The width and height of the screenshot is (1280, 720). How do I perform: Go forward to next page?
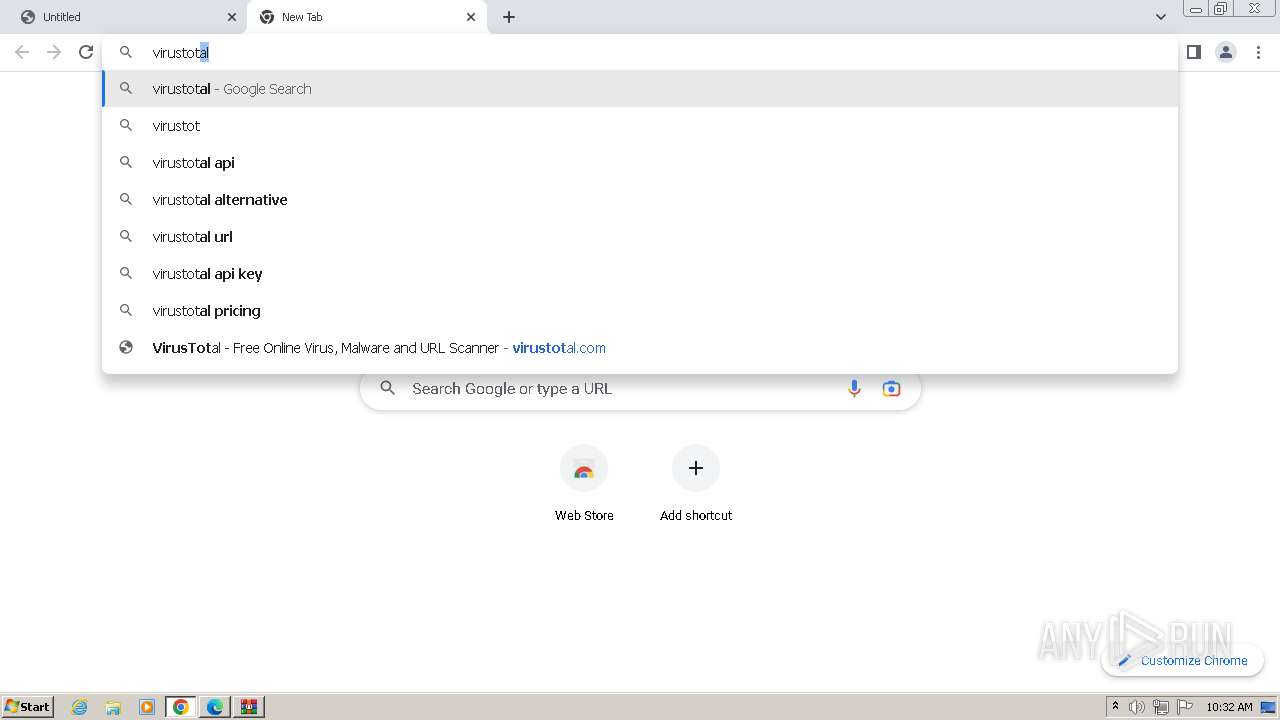point(54,52)
